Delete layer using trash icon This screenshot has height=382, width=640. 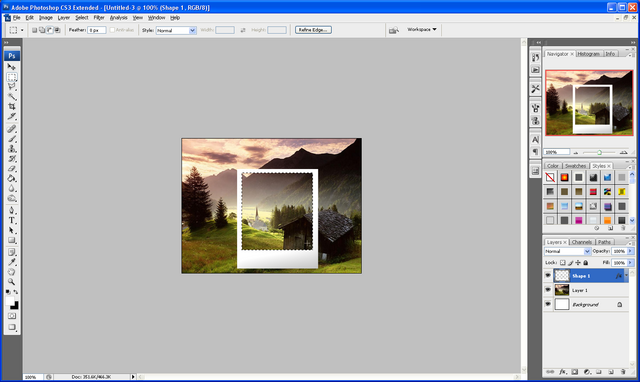click(623, 372)
